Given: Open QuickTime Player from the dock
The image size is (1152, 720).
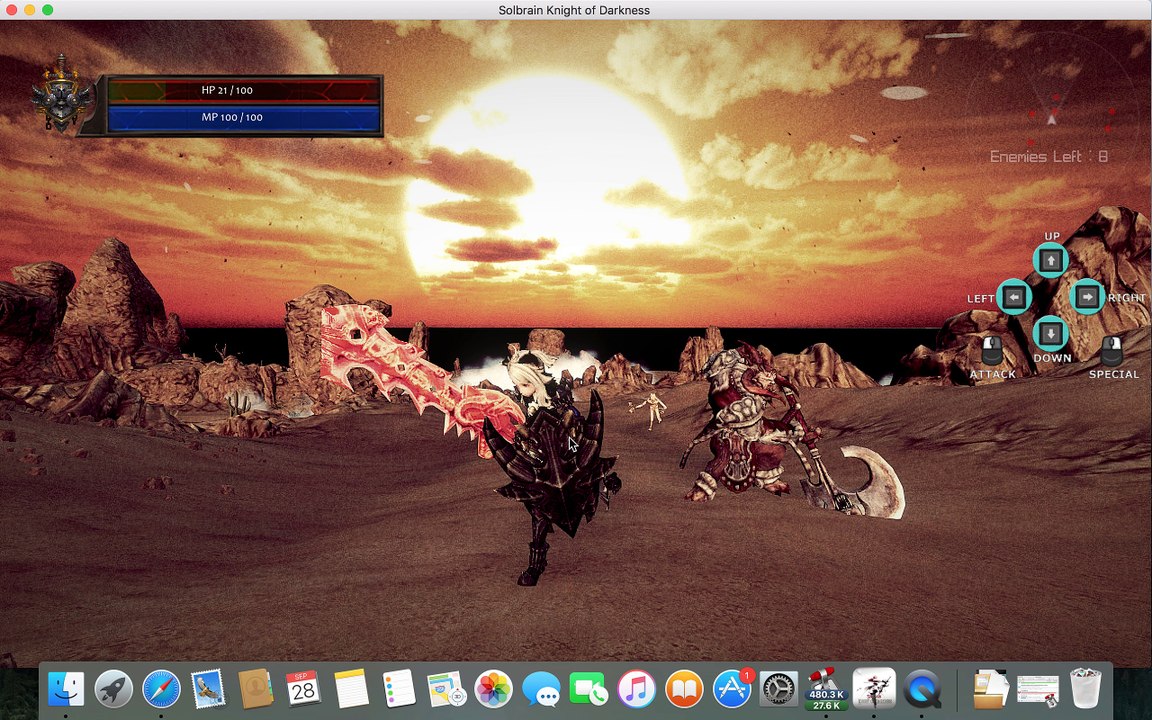Looking at the screenshot, I should pos(921,689).
